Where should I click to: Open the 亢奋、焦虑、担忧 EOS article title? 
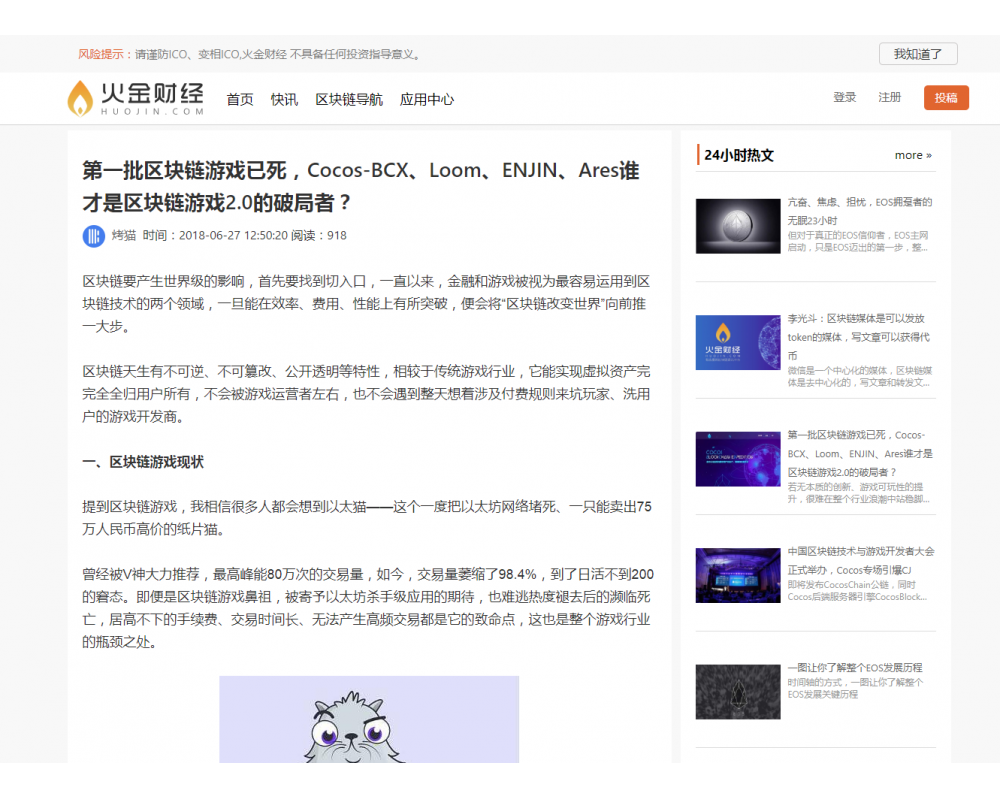[860, 211]
